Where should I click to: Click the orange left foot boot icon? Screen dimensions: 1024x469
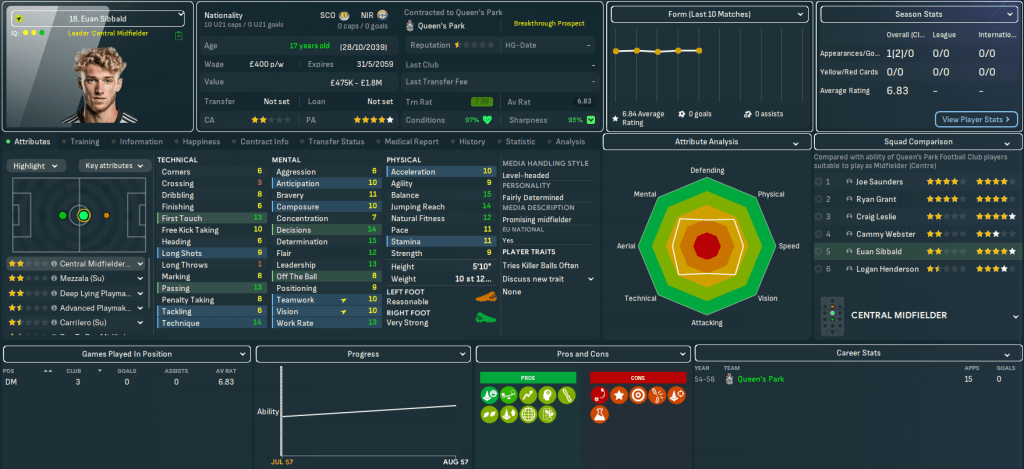pyautogui.click(x=487, y=297)
